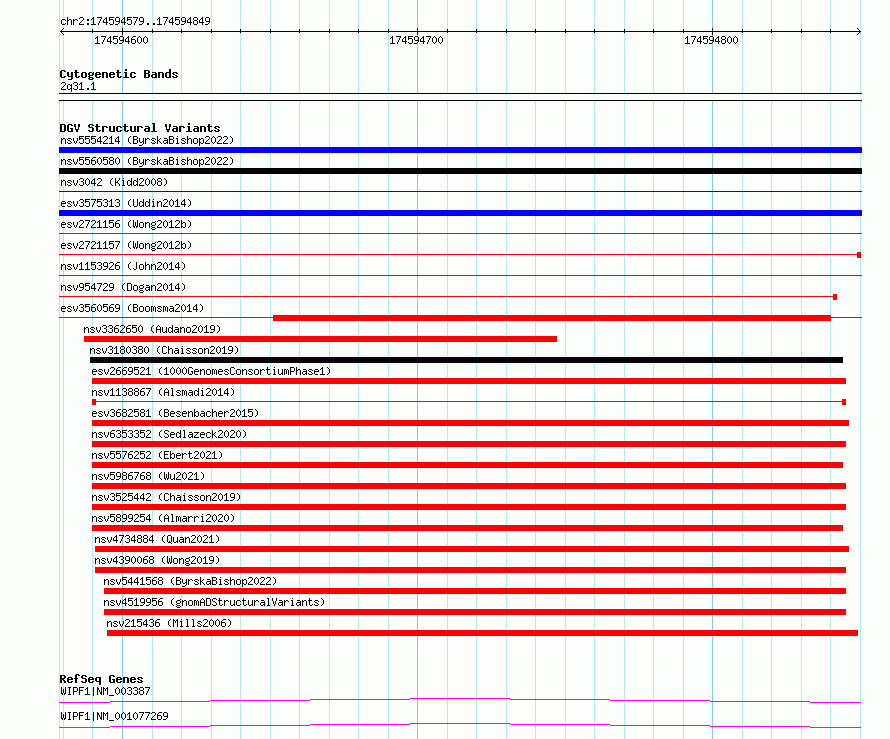The width and height of the screenshot is (890, 739).
Task: Open WIPF1|NM_001077269 transcript label
Action: click(x=114, y=716)
